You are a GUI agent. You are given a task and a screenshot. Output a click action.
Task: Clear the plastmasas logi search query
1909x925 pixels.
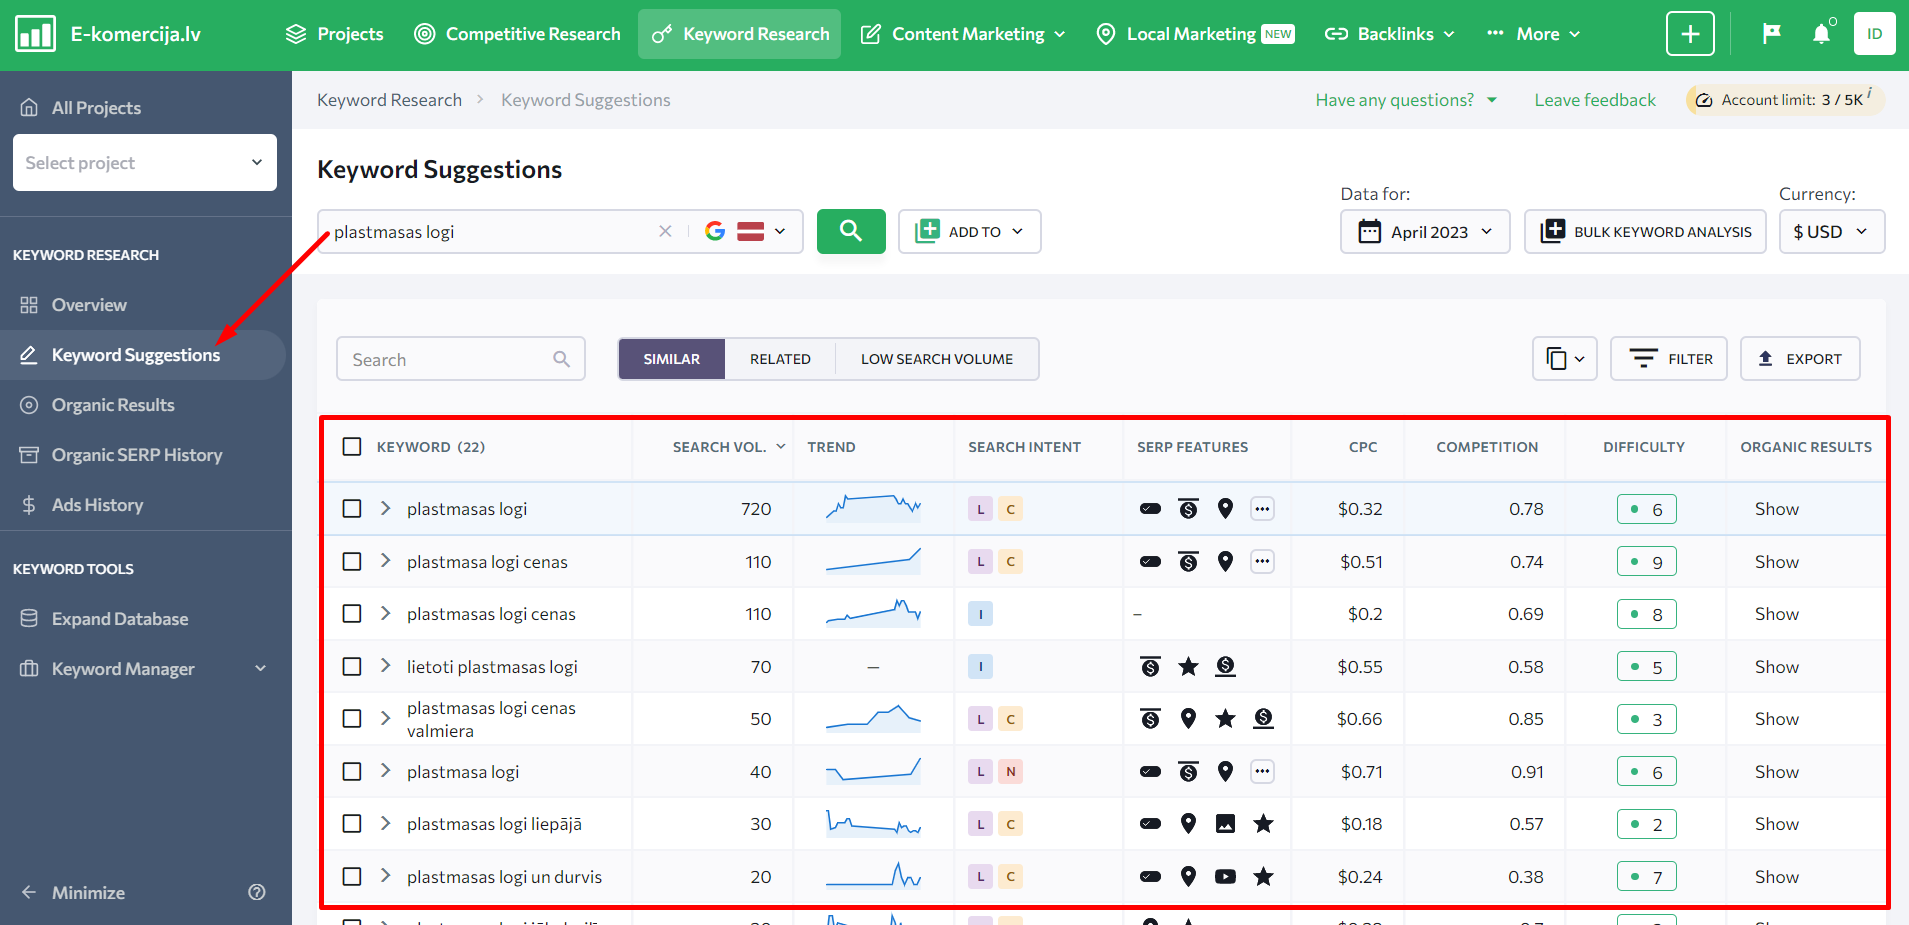pos(665,231)
